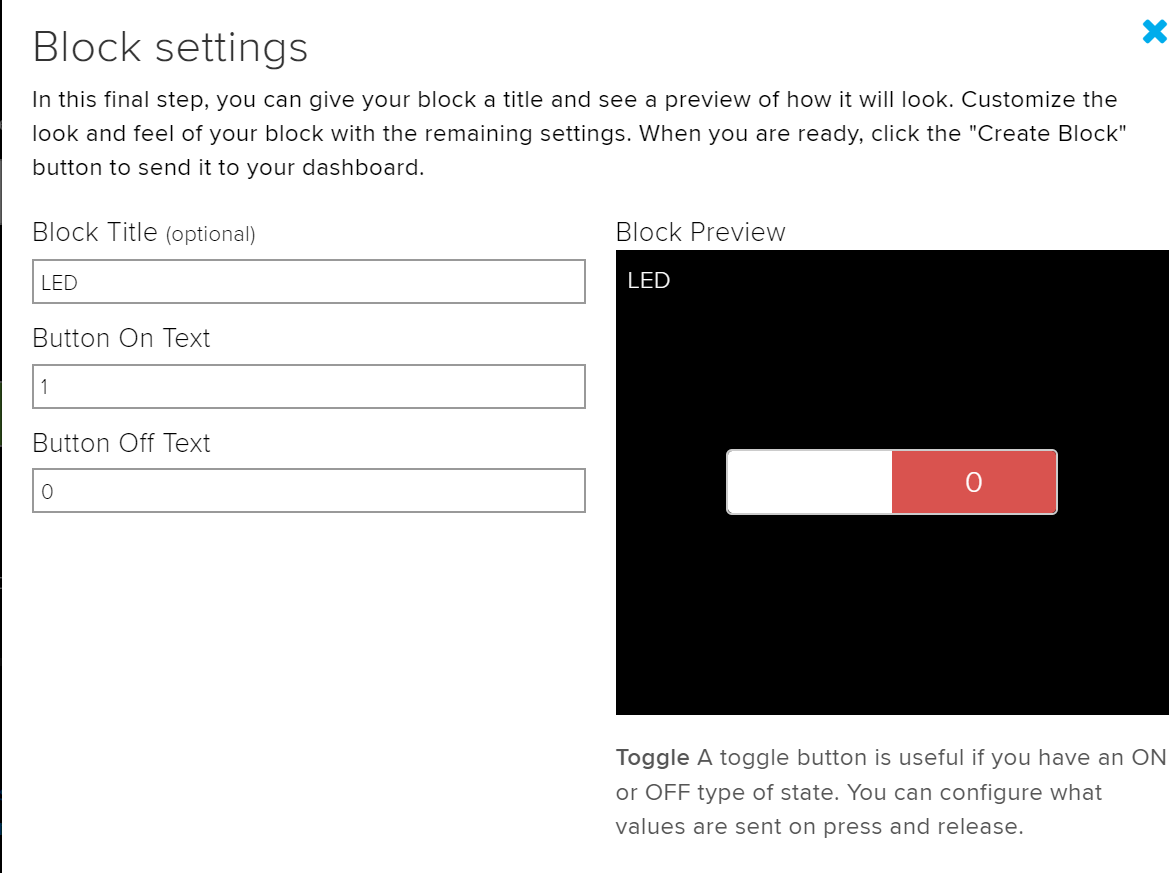Click the Button On Text input field
Viewport: 1169px width, 873px height.
(x=308, y=386)
